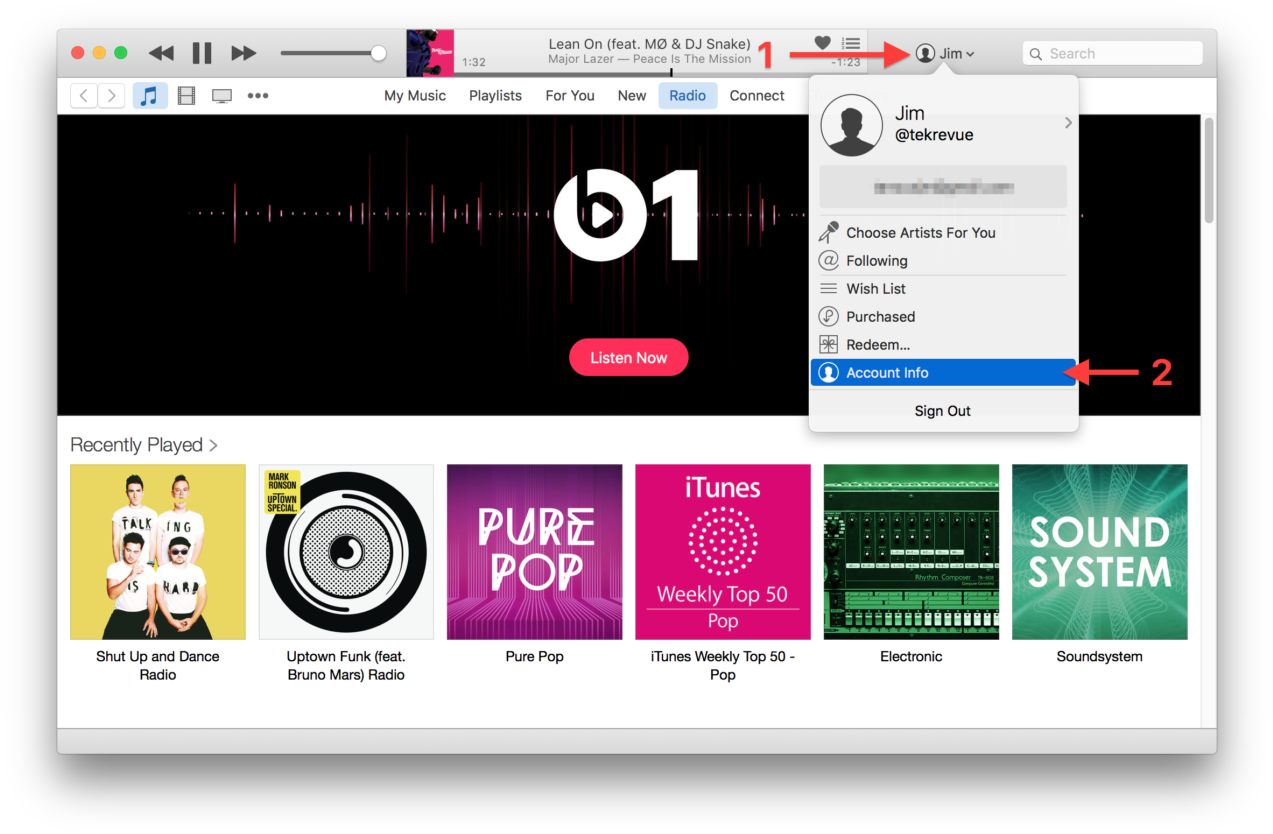Seek in the playback progress bar
Viewport: 1273px width, 834px height.
[661, 73]
